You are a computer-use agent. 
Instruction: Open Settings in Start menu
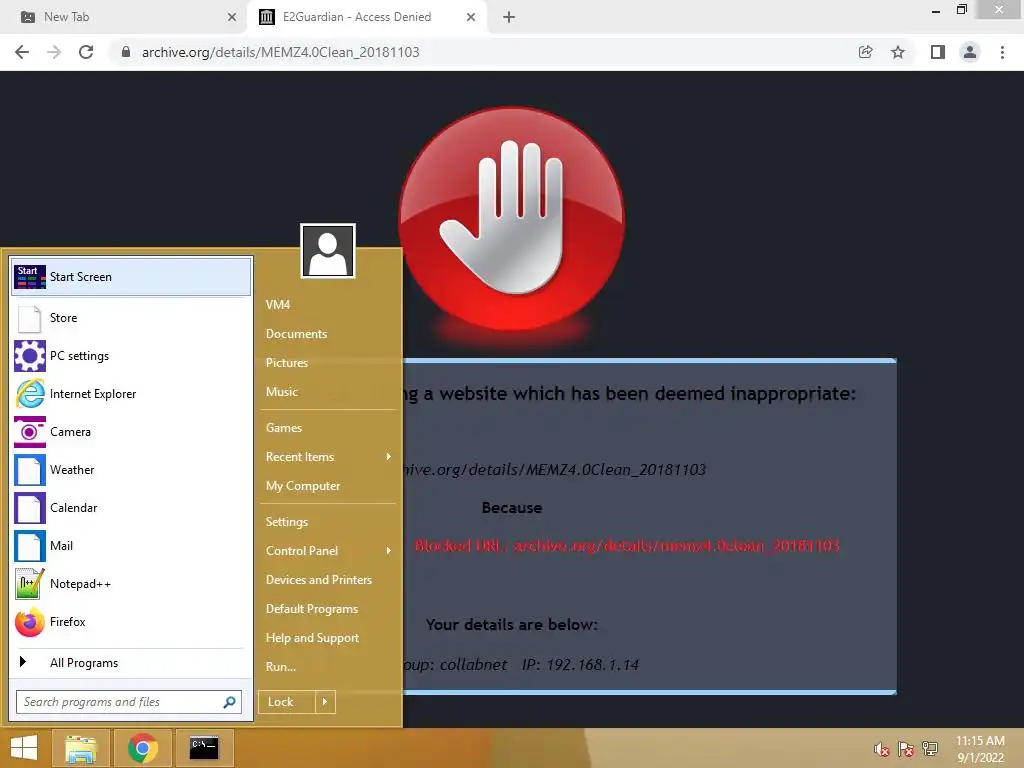(x=287, y=522)
